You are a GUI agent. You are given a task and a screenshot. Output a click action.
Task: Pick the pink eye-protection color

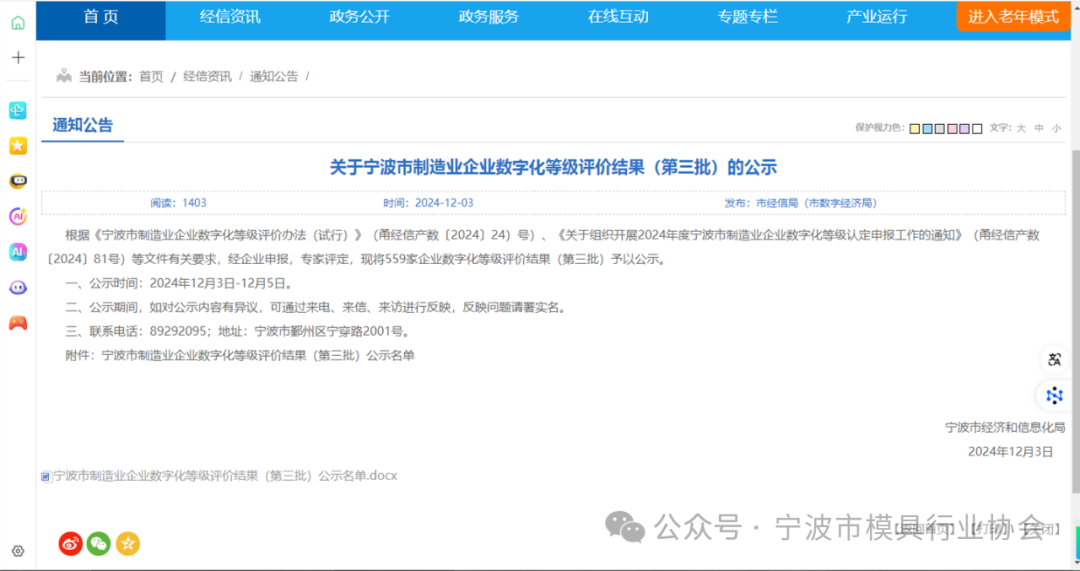coord(952,129)
